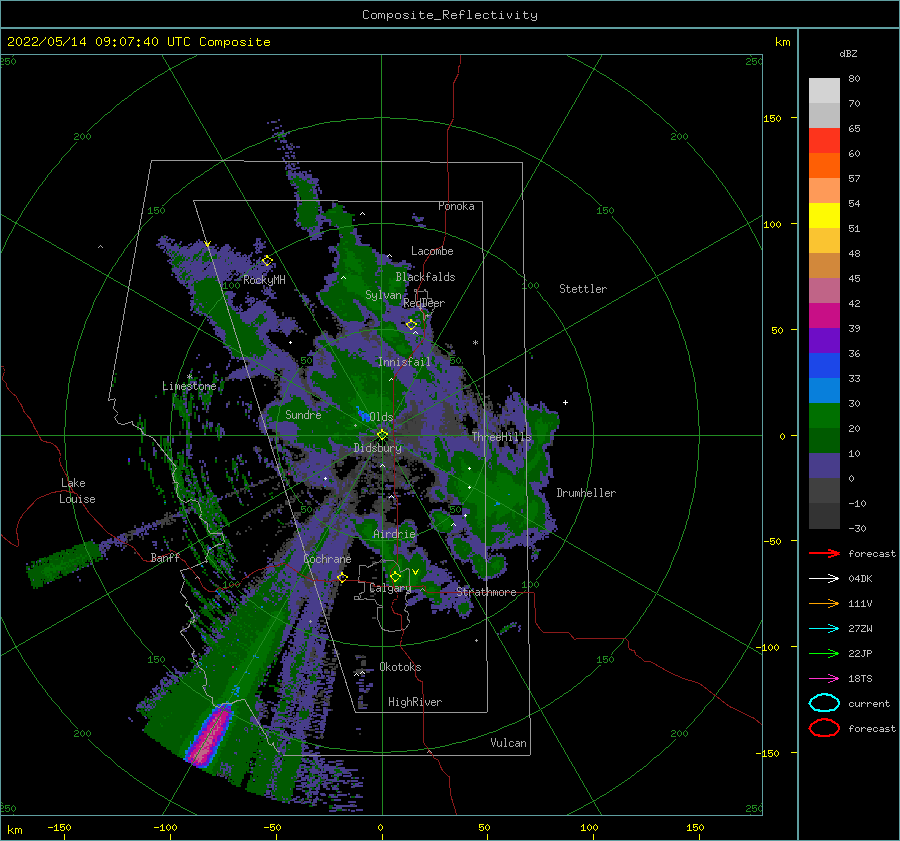The width and height of the screenshot is (900, 841).
Task: Click the Airdrie city label
Action: click(x=394, y=534)
